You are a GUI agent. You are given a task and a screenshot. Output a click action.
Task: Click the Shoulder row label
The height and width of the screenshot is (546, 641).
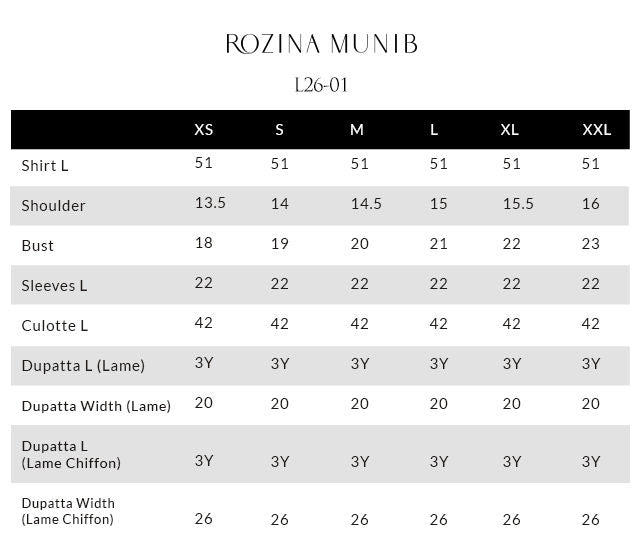click(54, 206)
